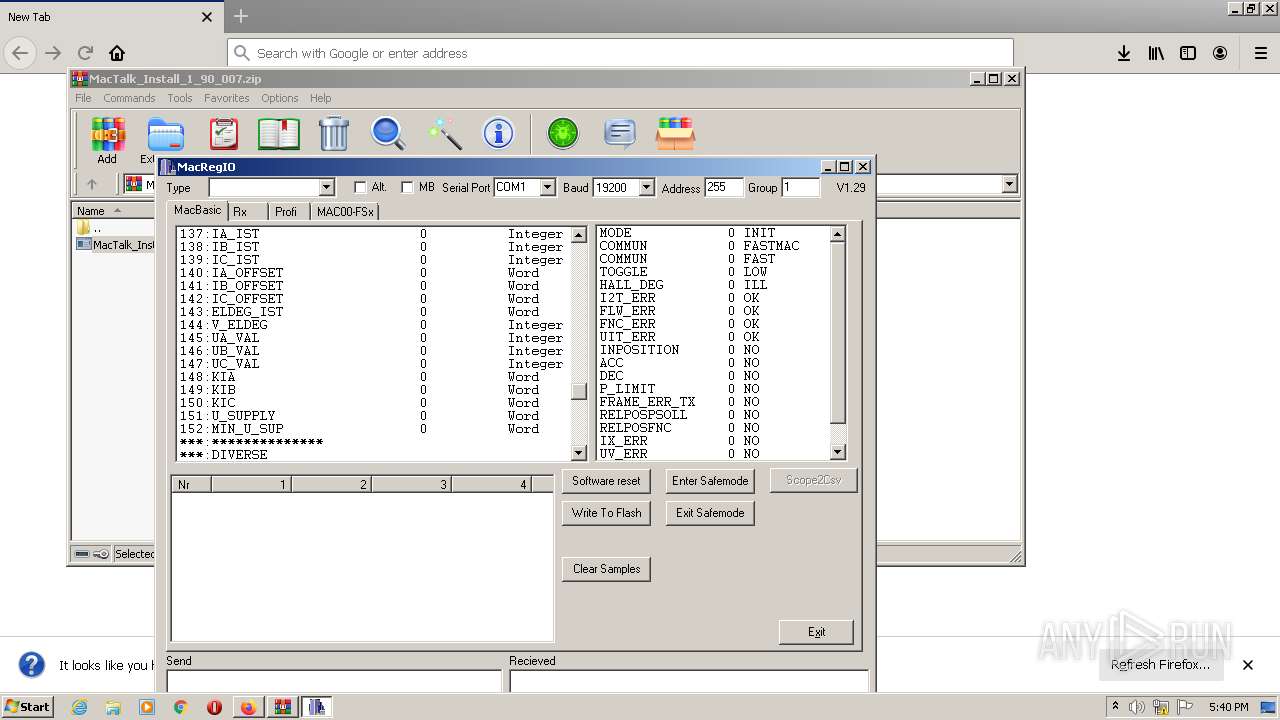Click the register list scroll down arrow
This screenshot has width=1280, height=720.
(x=579, y=453)
